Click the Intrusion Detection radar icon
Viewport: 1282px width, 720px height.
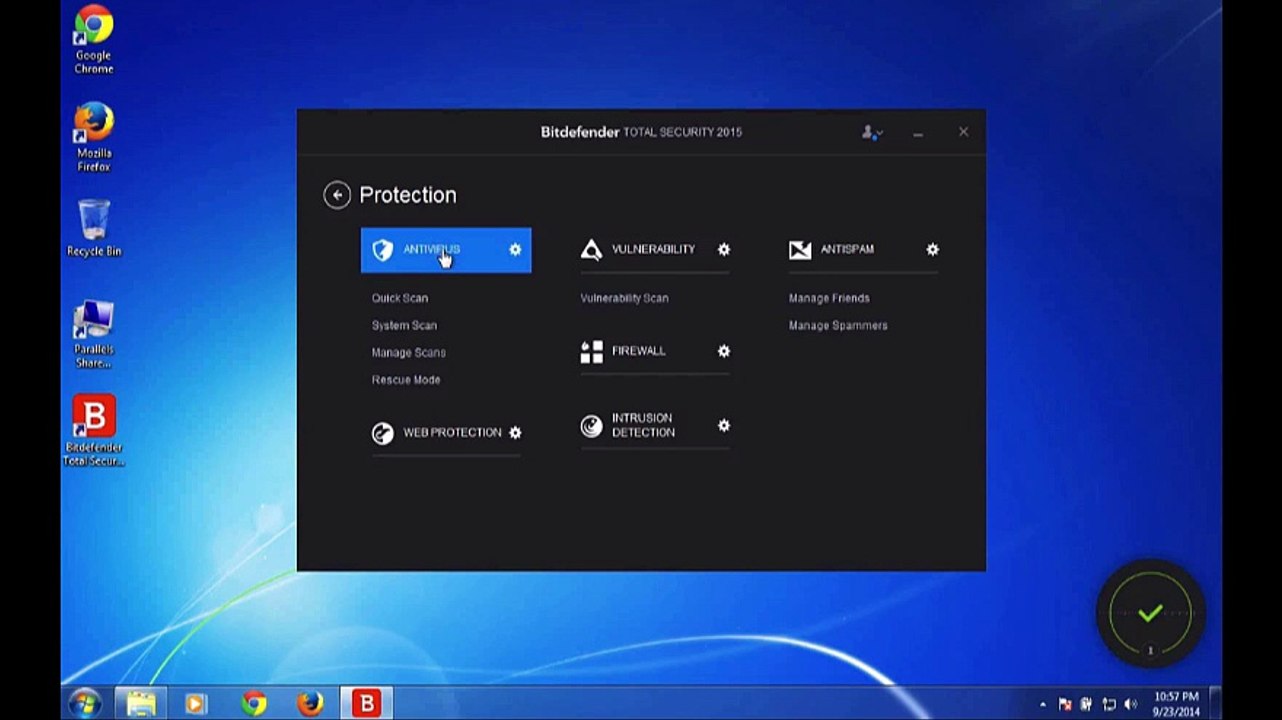coord(592,426)
